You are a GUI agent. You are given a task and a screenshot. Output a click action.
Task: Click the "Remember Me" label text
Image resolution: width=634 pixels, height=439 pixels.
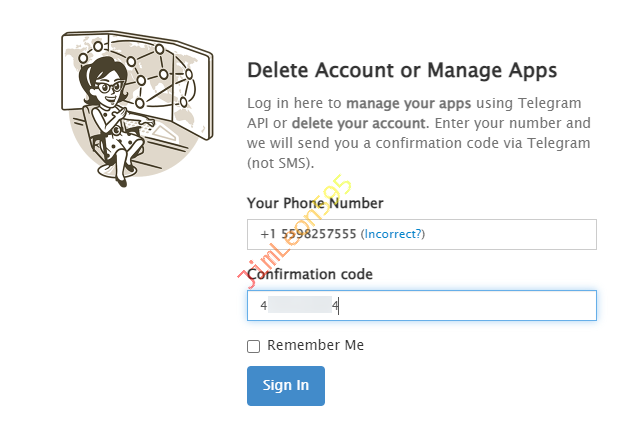[x=316, y=345]
